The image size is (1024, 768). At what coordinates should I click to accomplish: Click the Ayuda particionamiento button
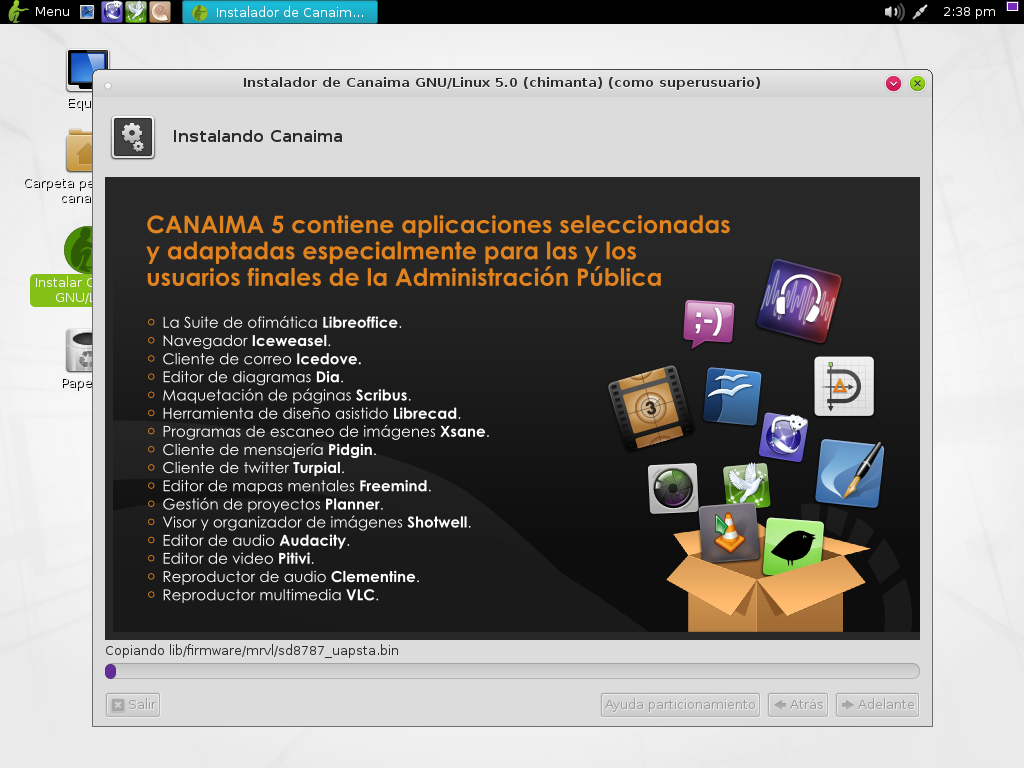coord(680,704)
